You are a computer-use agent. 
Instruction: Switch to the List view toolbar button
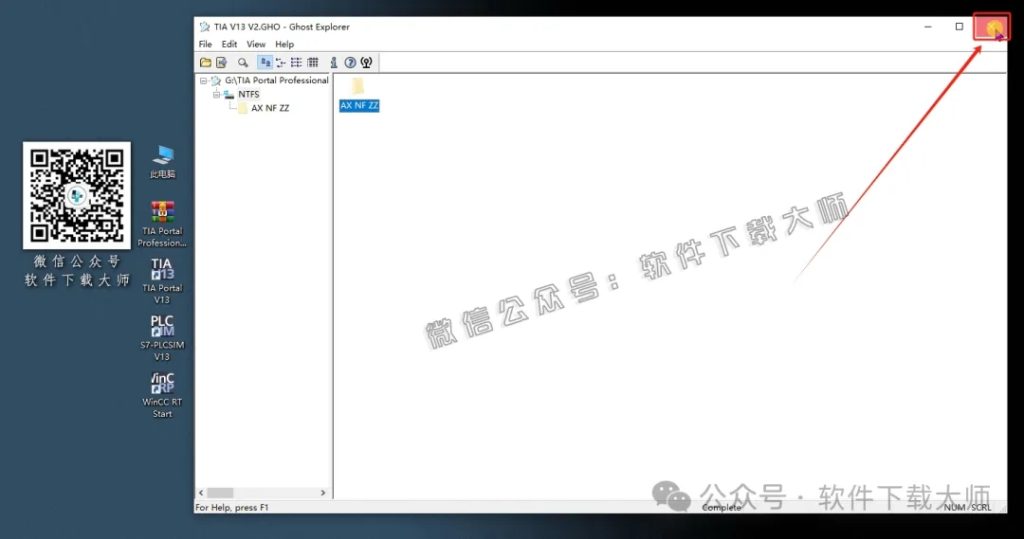click(x=296, y=63)
